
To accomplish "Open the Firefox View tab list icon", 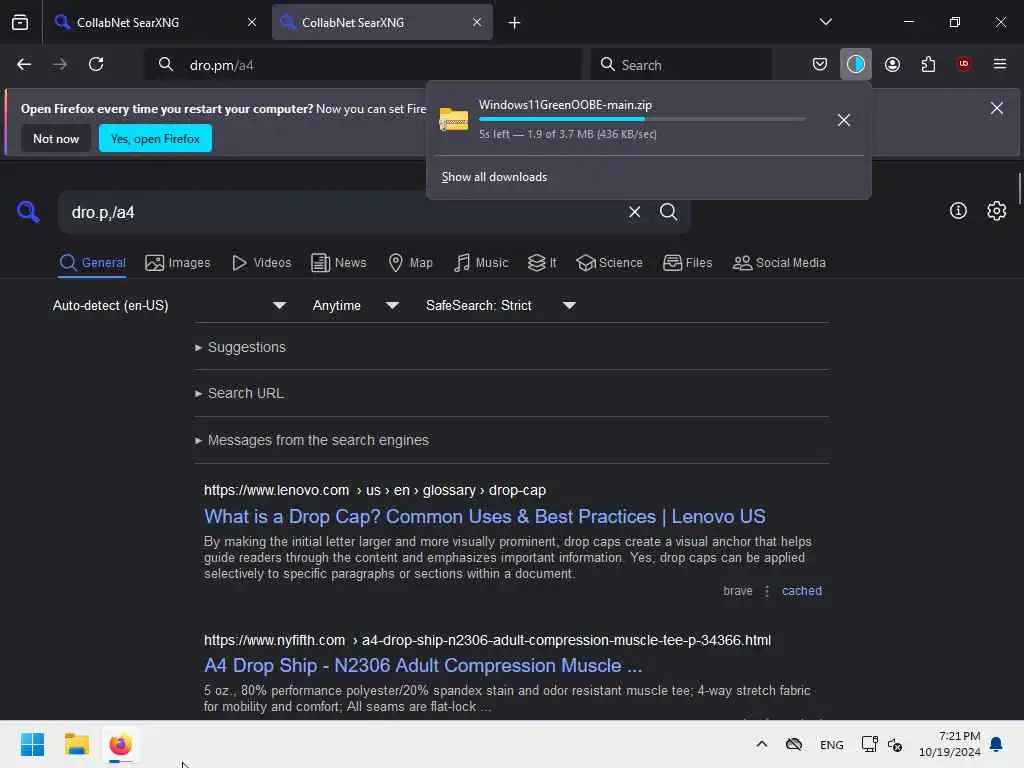I will click(20, 22).
